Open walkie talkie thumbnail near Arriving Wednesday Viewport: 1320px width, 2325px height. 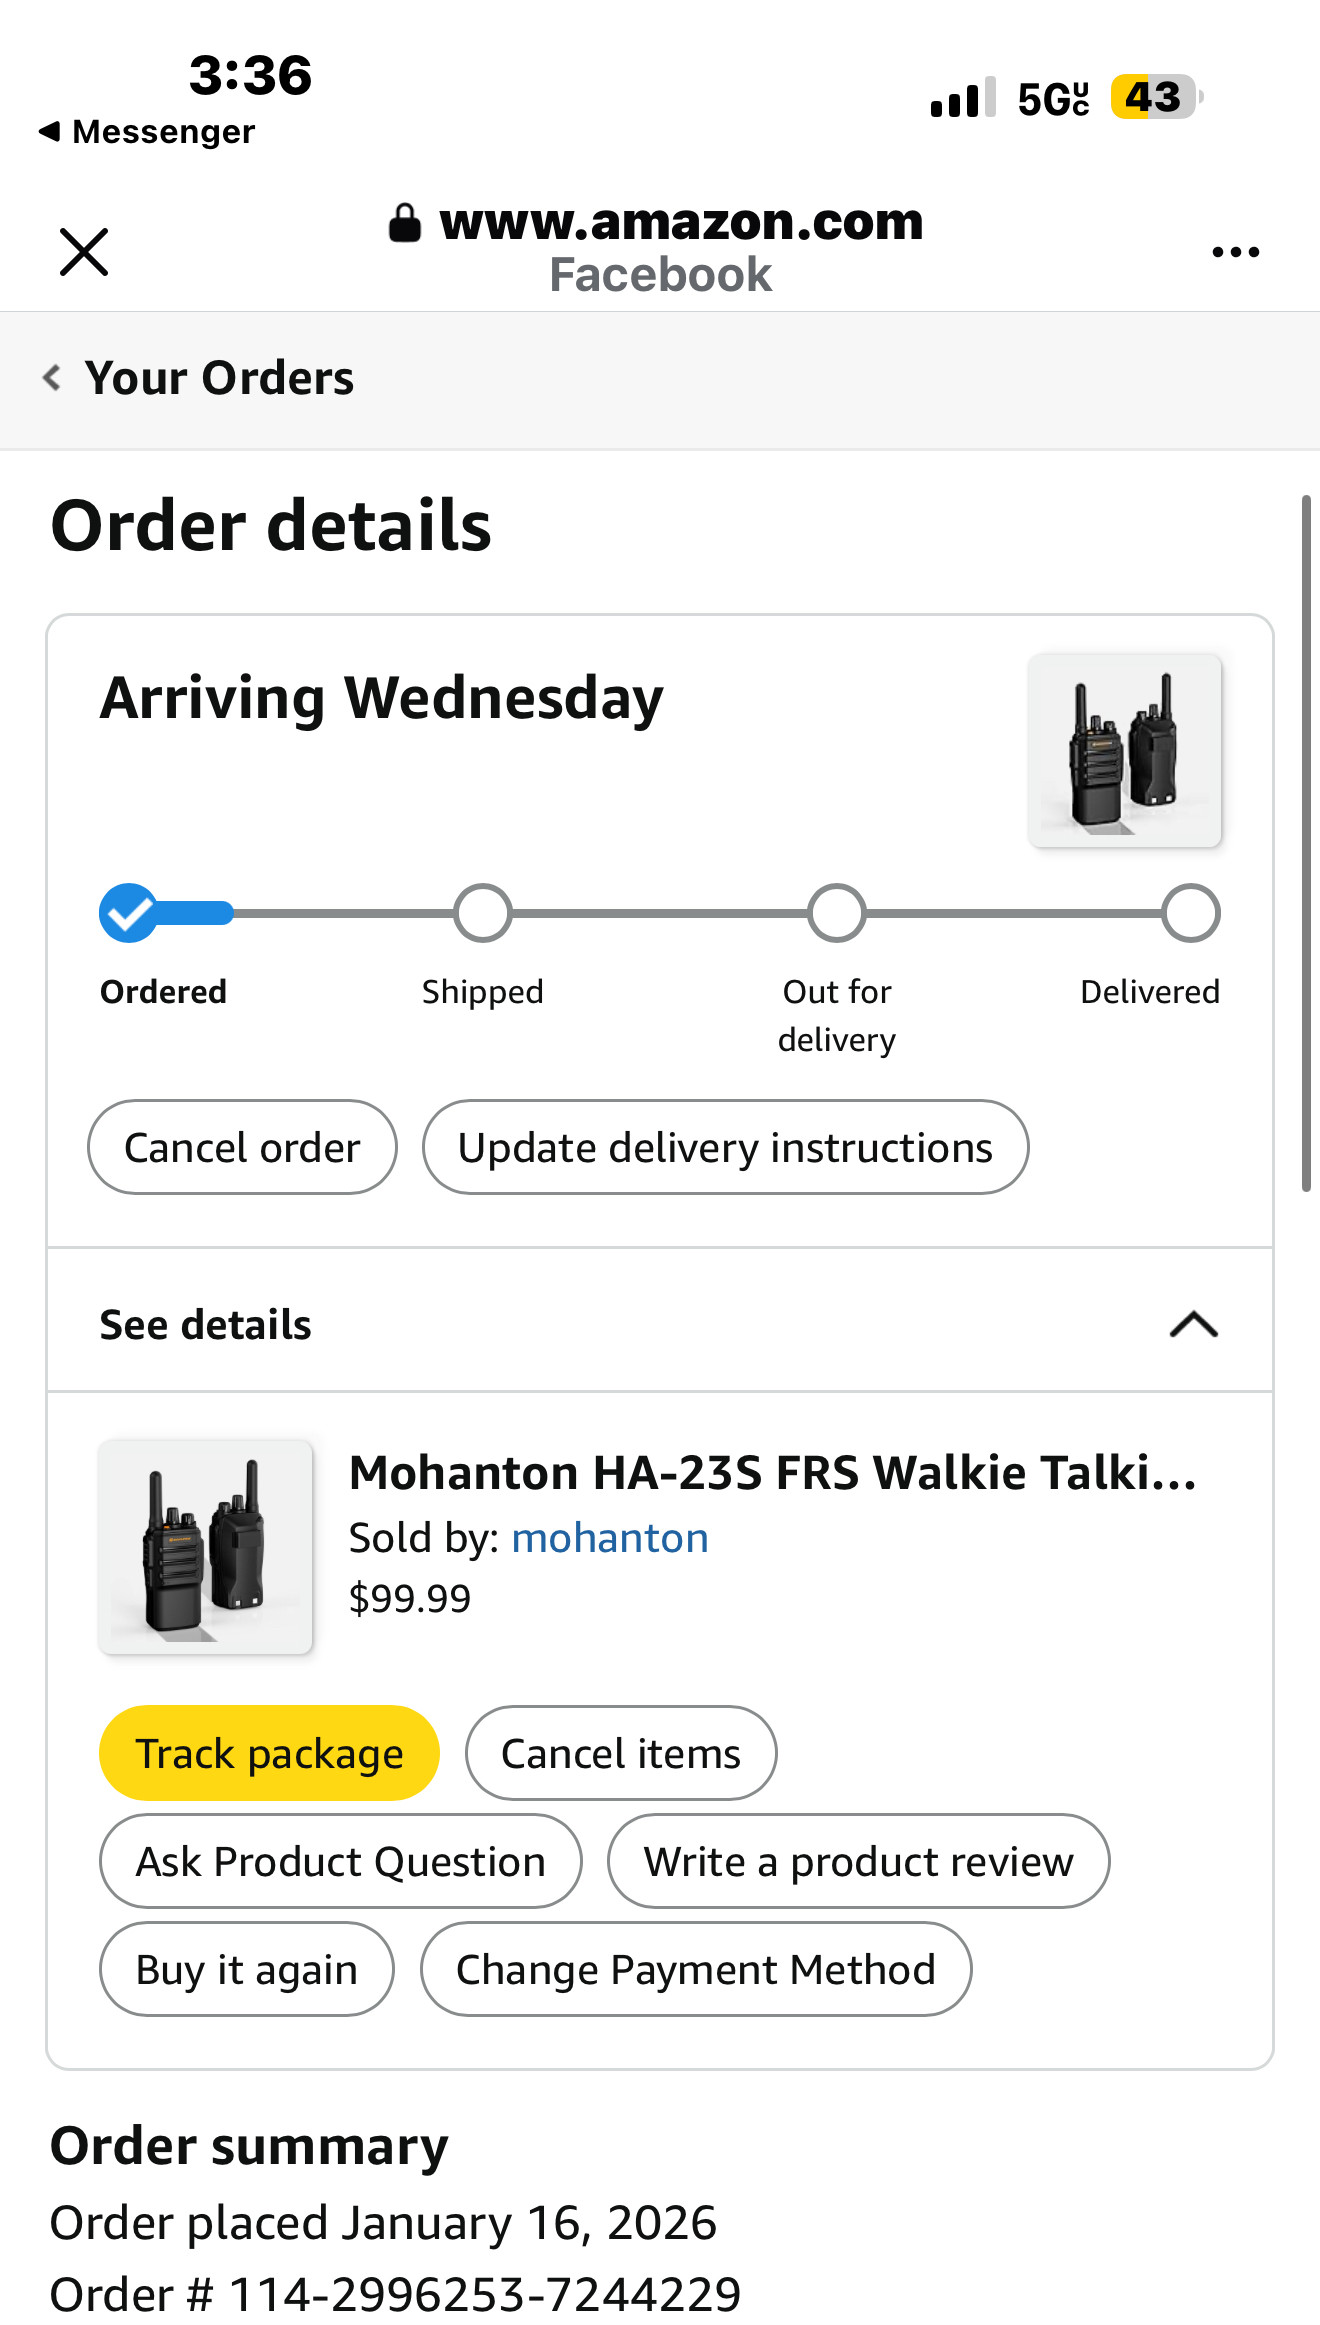1125,751
